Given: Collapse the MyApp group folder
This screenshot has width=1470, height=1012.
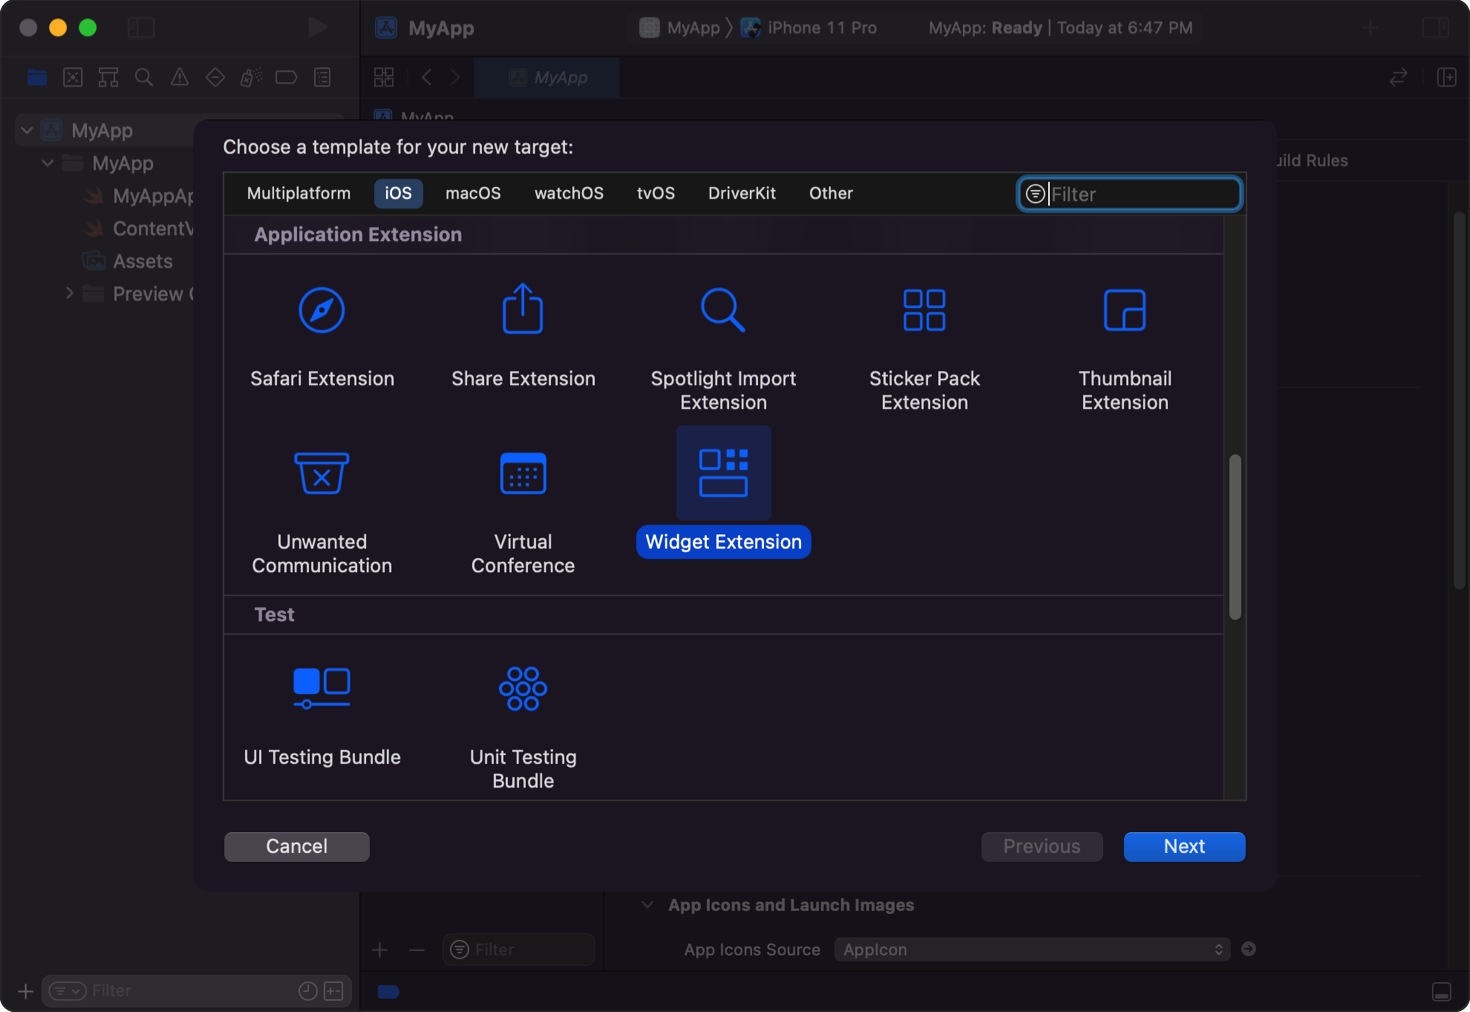Looking at the screenshot, I should click(47, 163).
